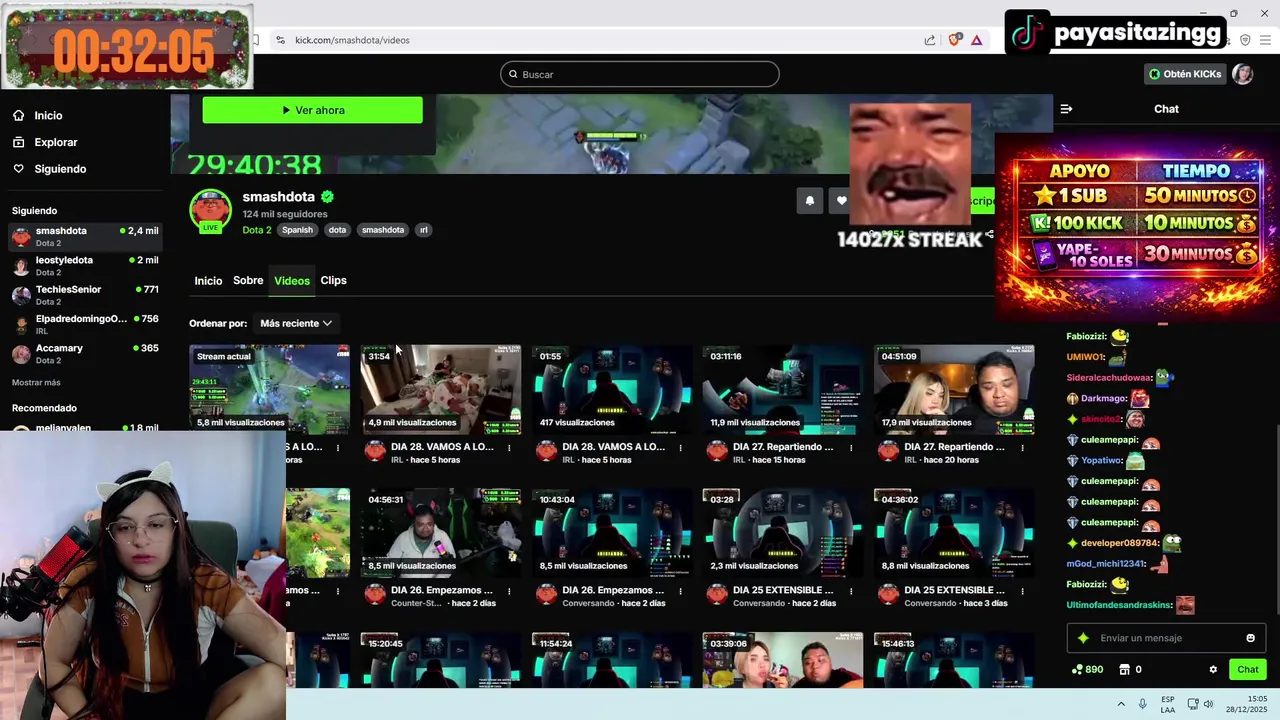
Task: Open ElpadredomingoO channel in following list
Action: click(85, 324)
